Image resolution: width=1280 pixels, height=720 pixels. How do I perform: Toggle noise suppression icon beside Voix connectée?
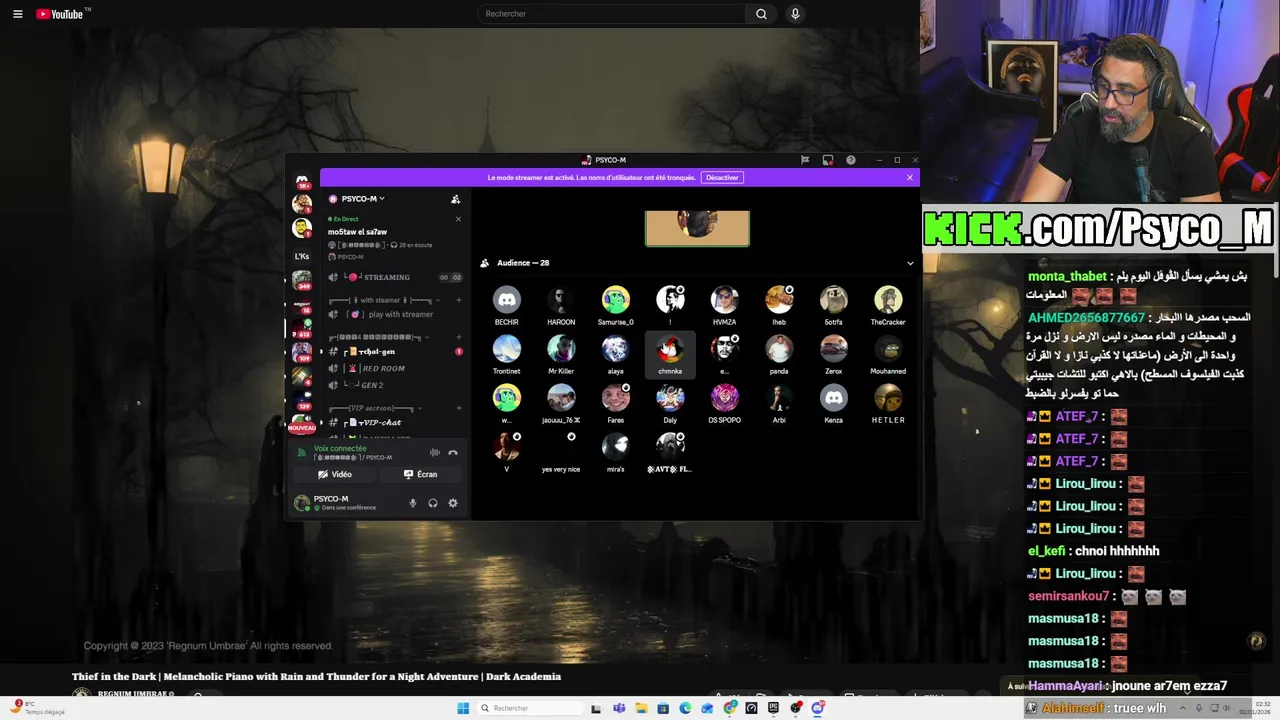[434, 452]
